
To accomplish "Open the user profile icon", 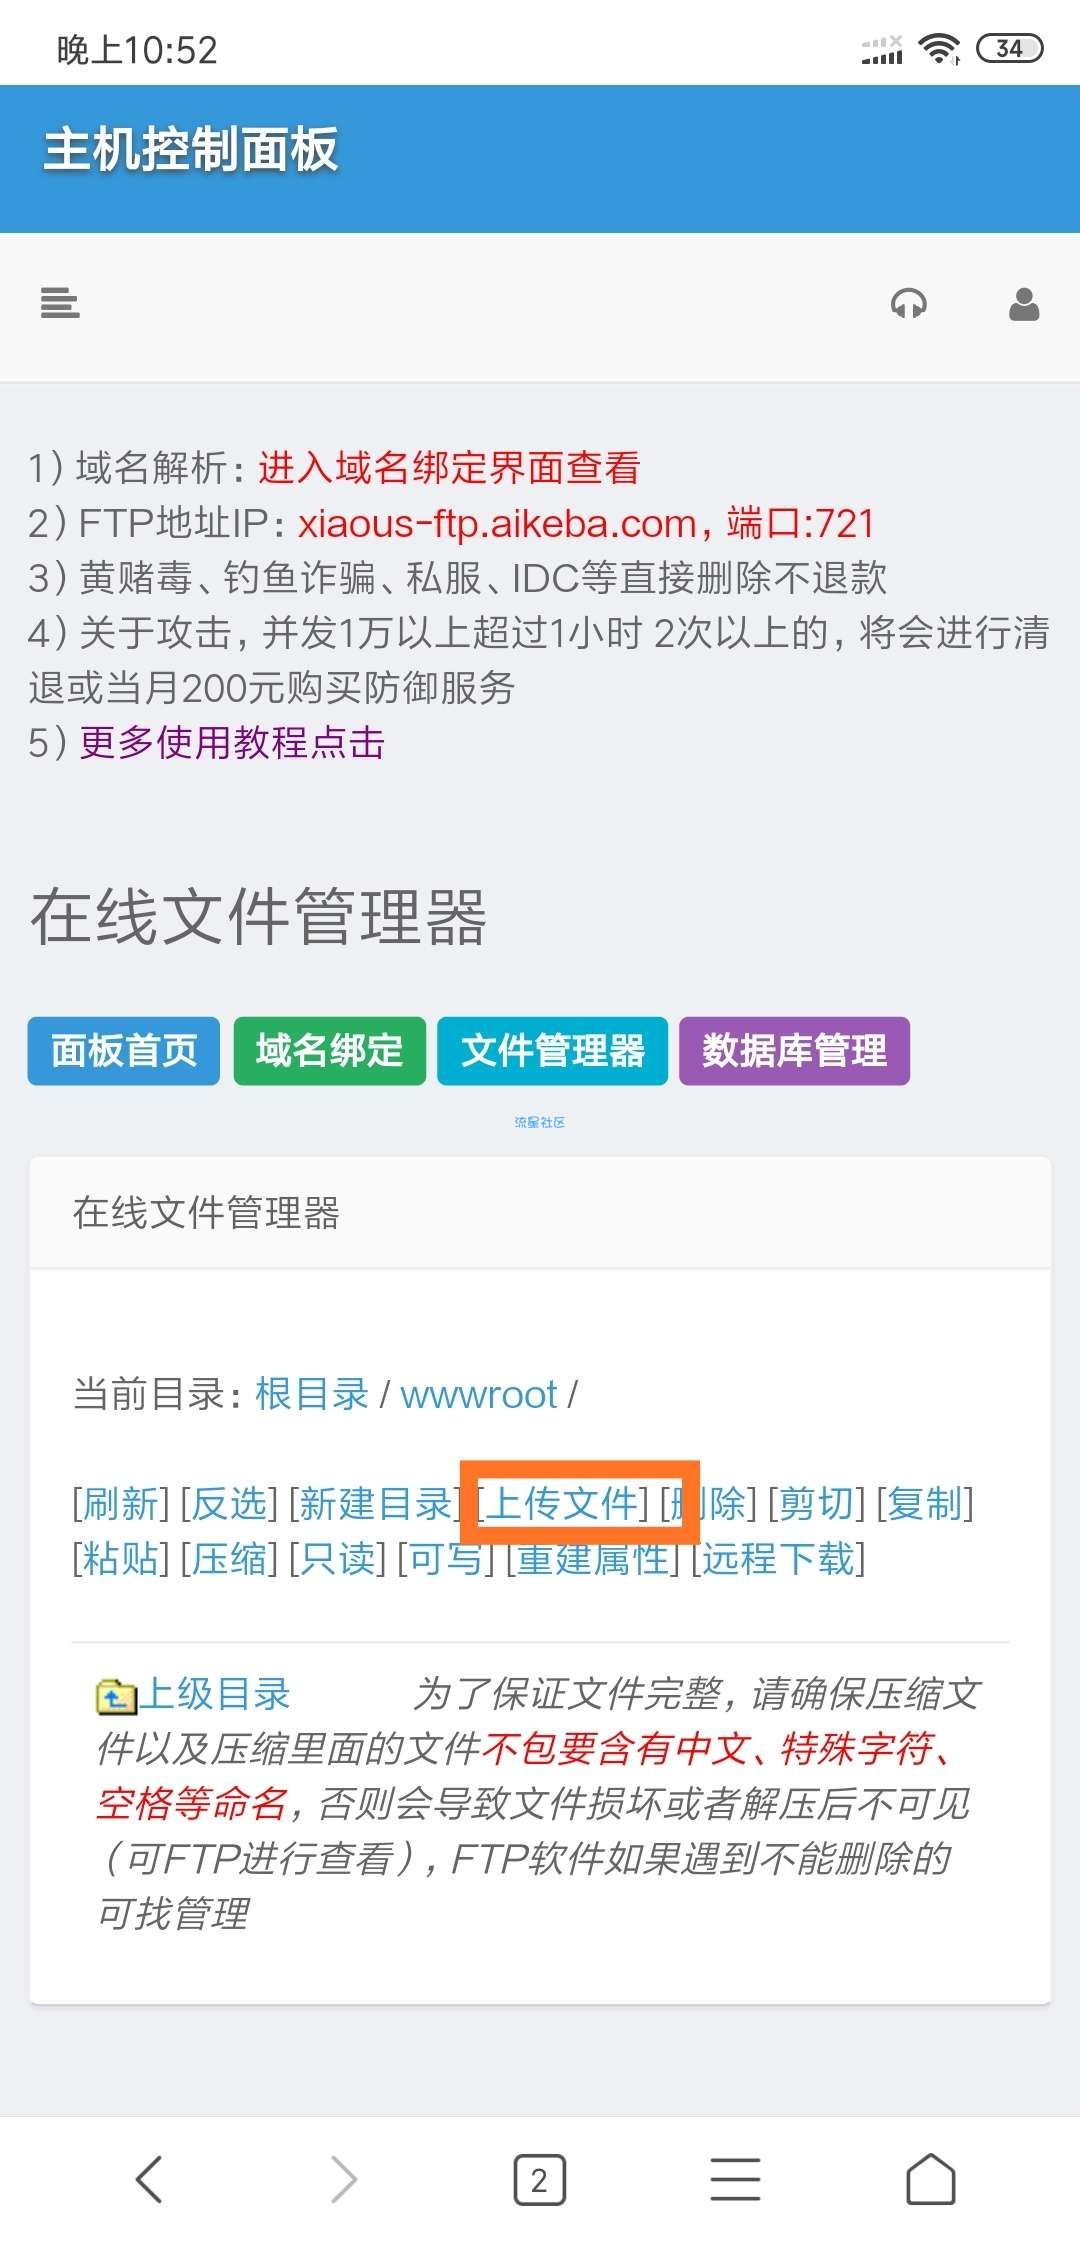I will 1024,304.
